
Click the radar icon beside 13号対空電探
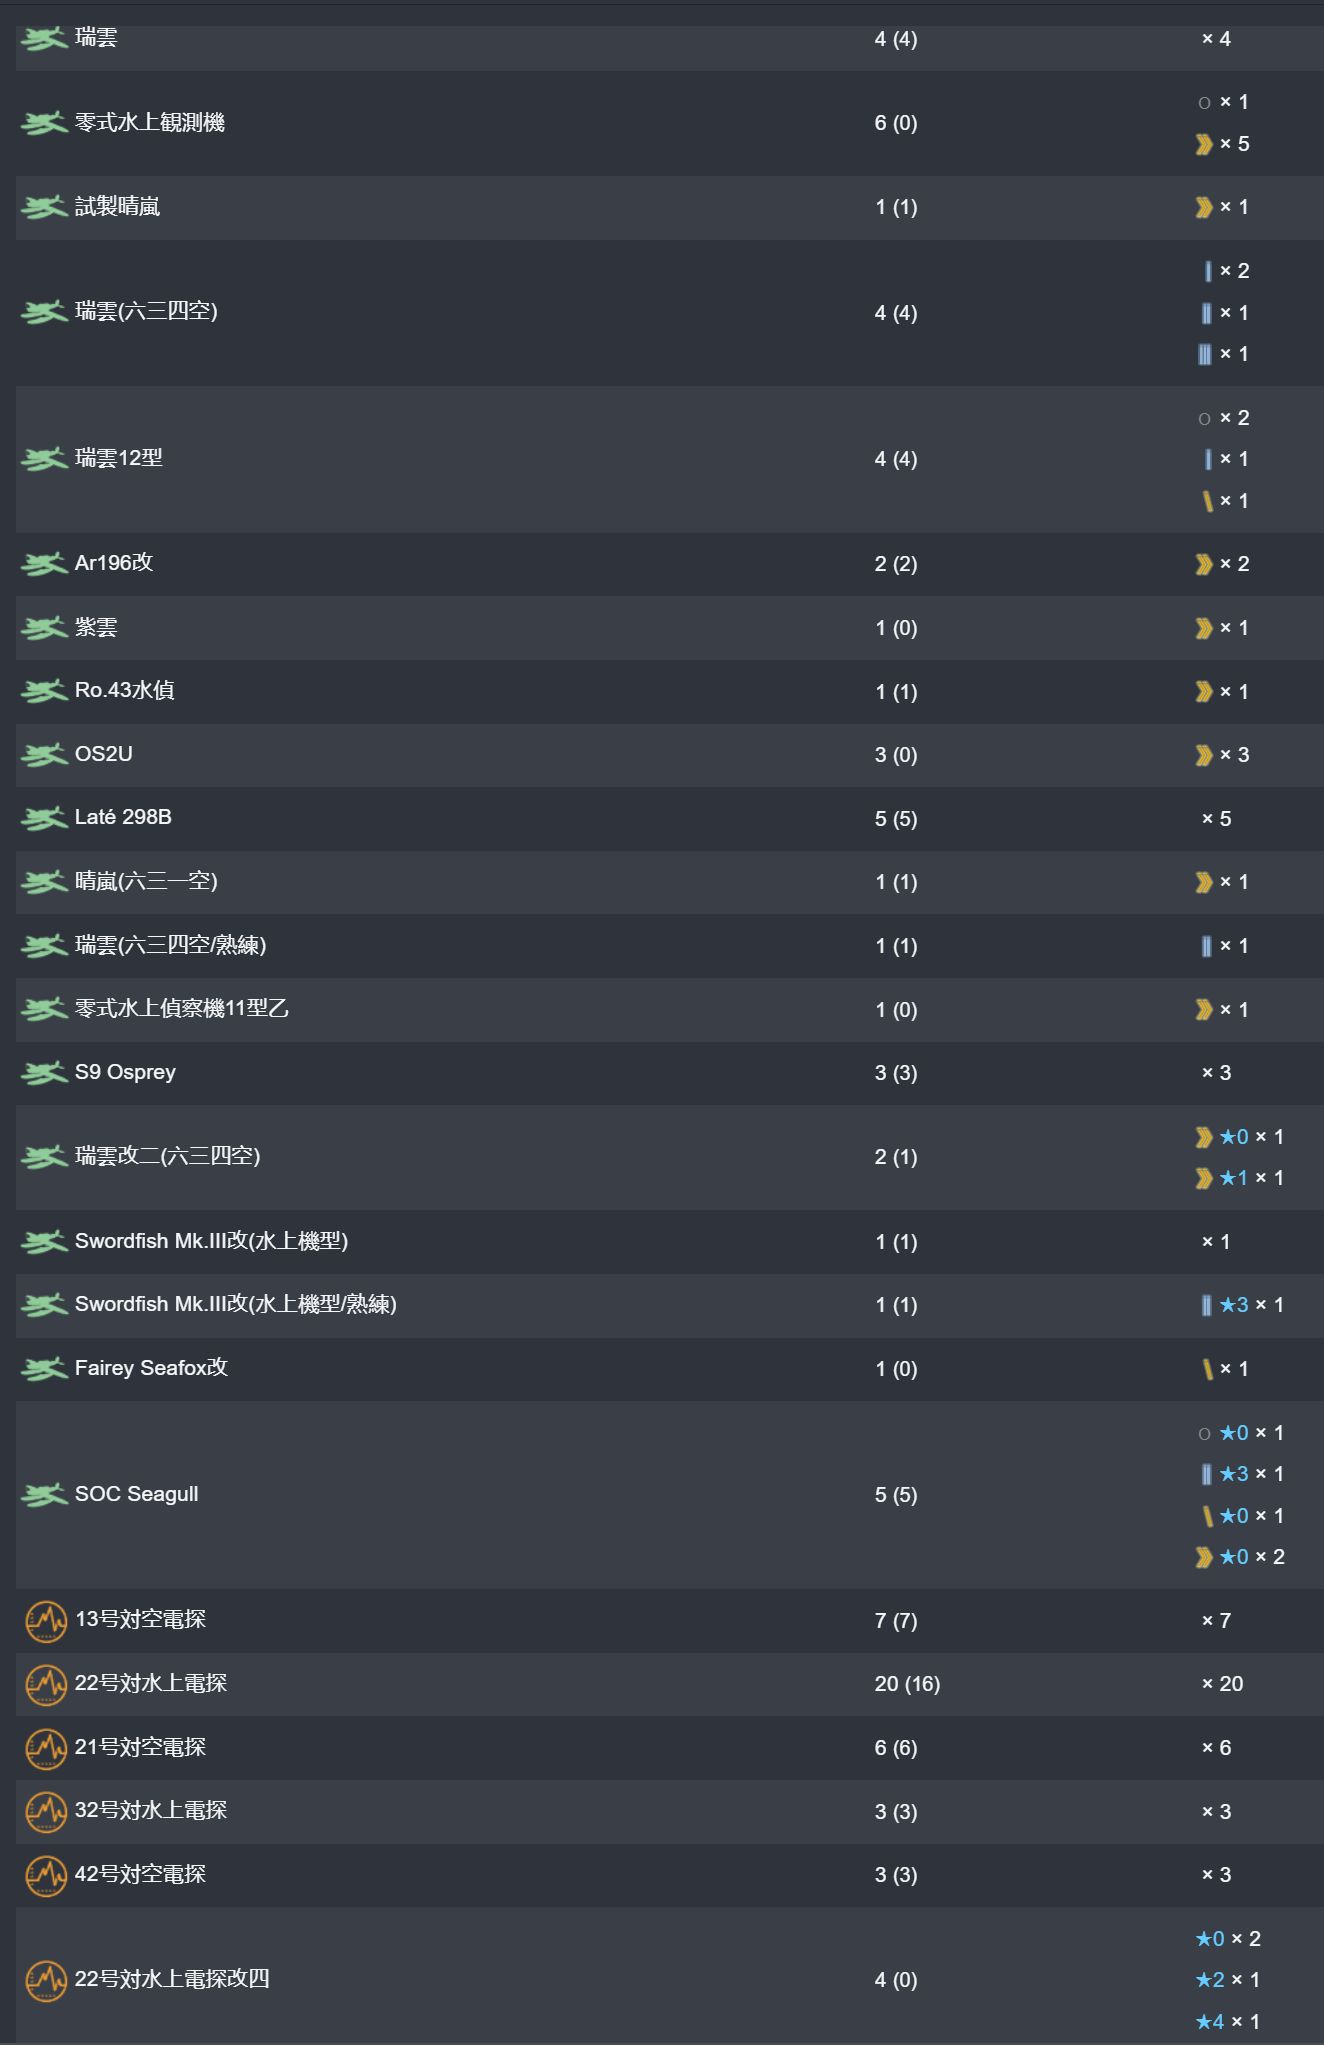tap(45, 1620)
